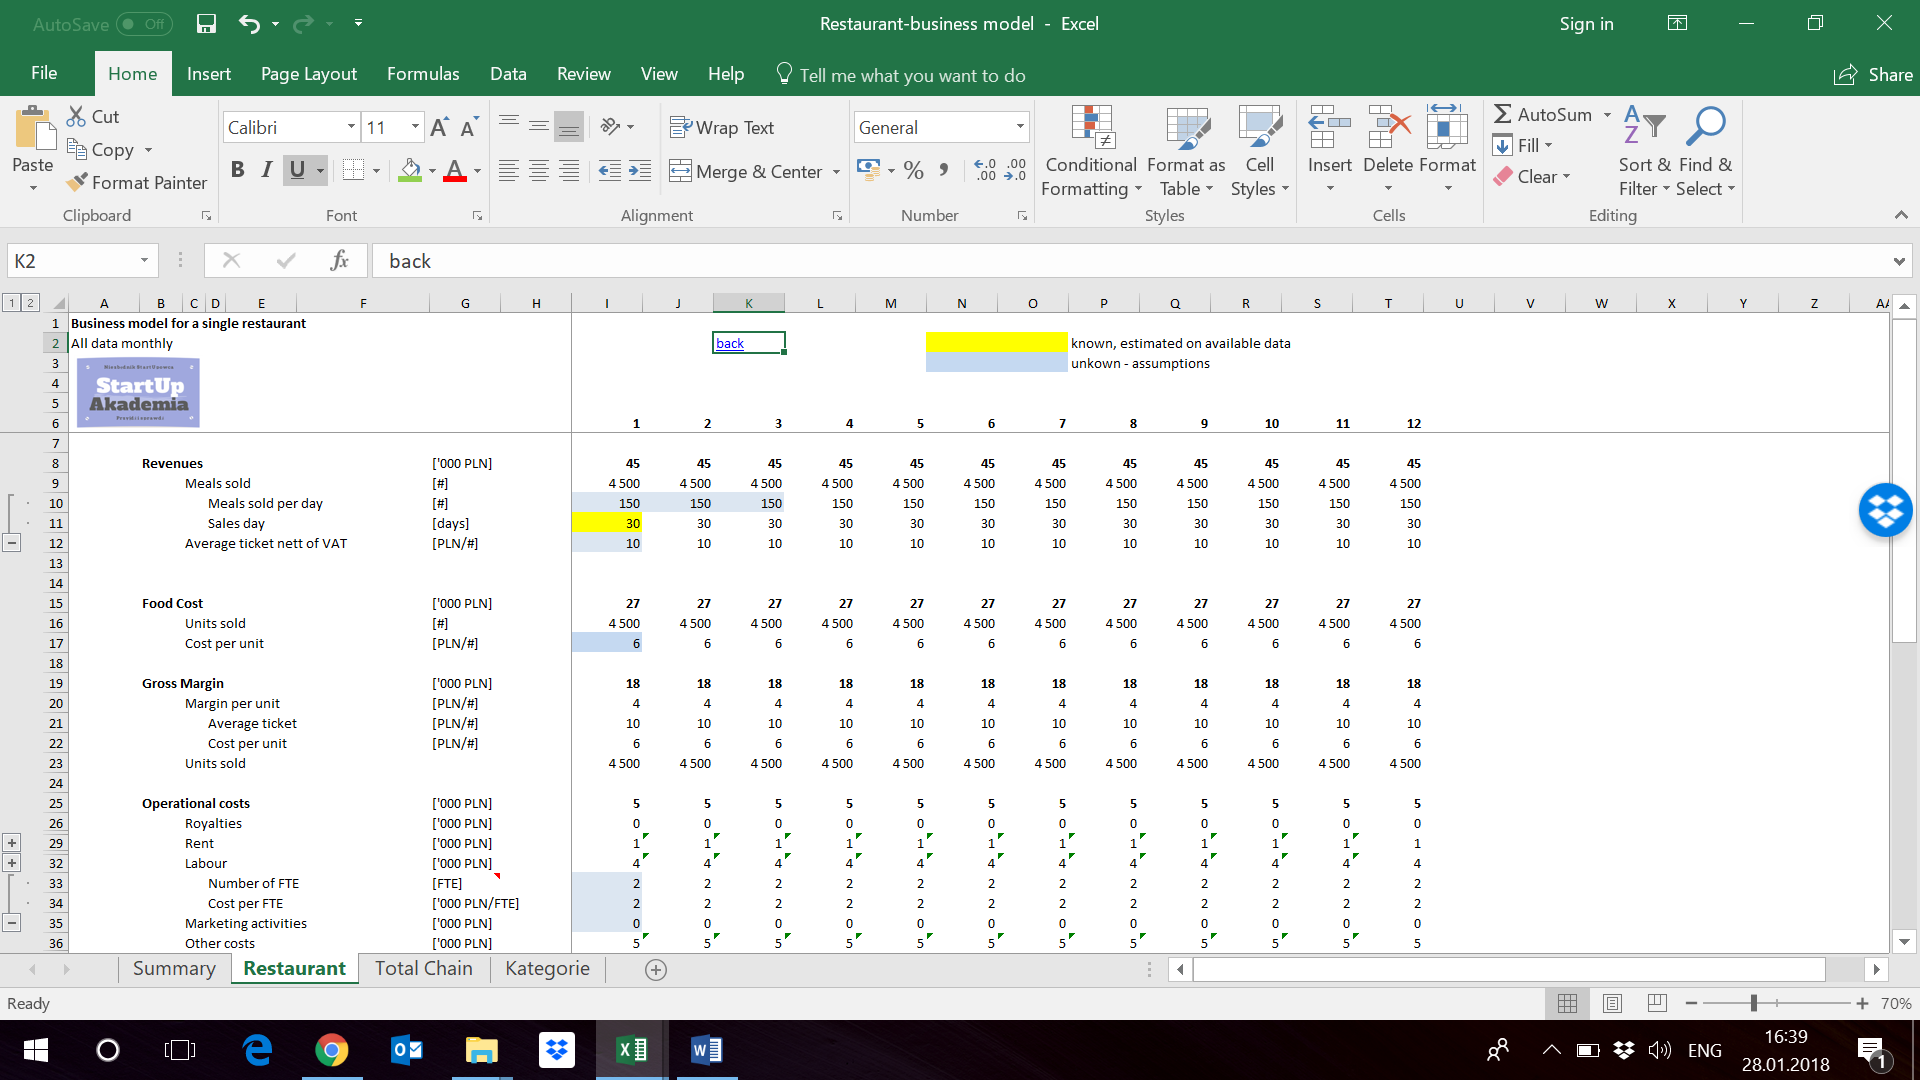Click the Insert Function fx icon
Image resolution: width=1920 pixels, height=1080 pixels.
click(339, 260)
